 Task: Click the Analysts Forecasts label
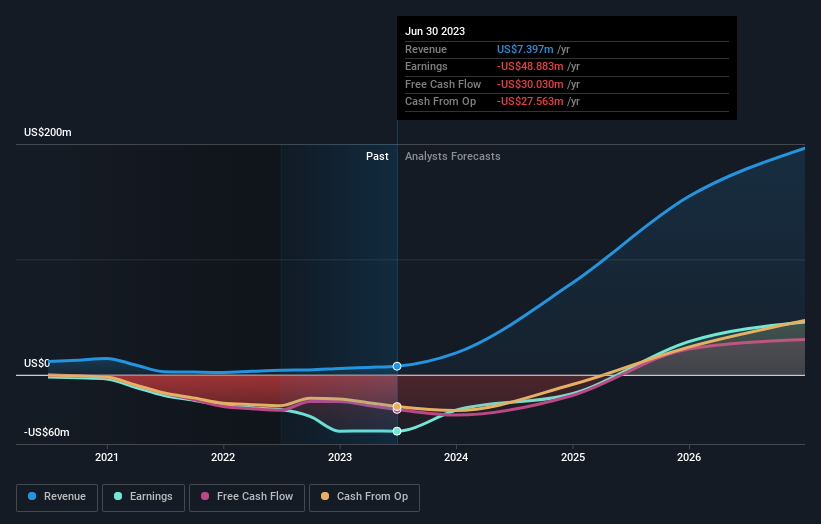452,156
